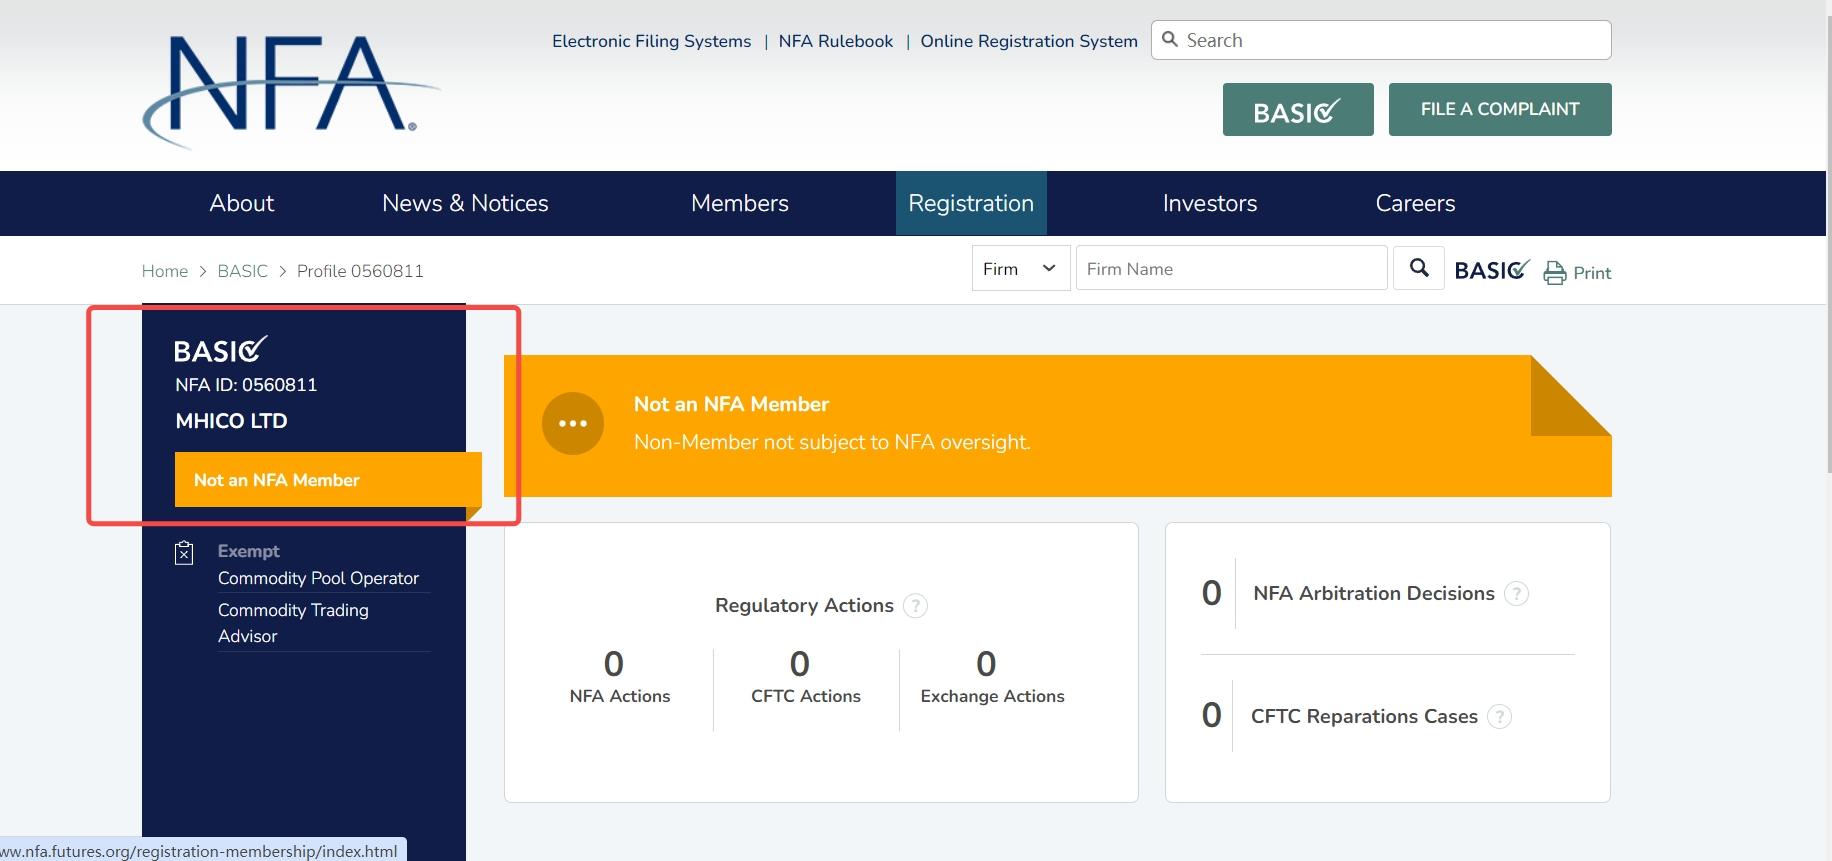Click Commodity Pool Operator in sidebar
Image resolution: width=1832 pixels, height=861 pixels.
[318, 578]
